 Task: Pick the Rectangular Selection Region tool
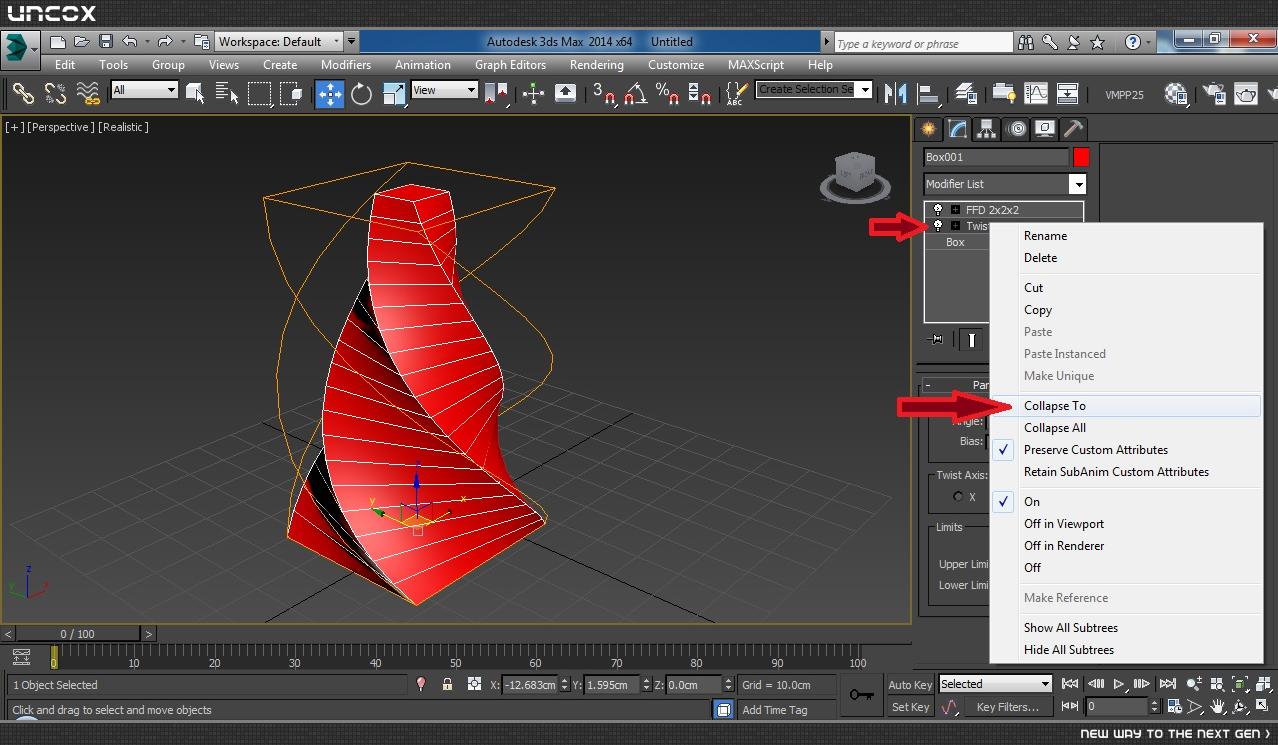click(260, 94)
